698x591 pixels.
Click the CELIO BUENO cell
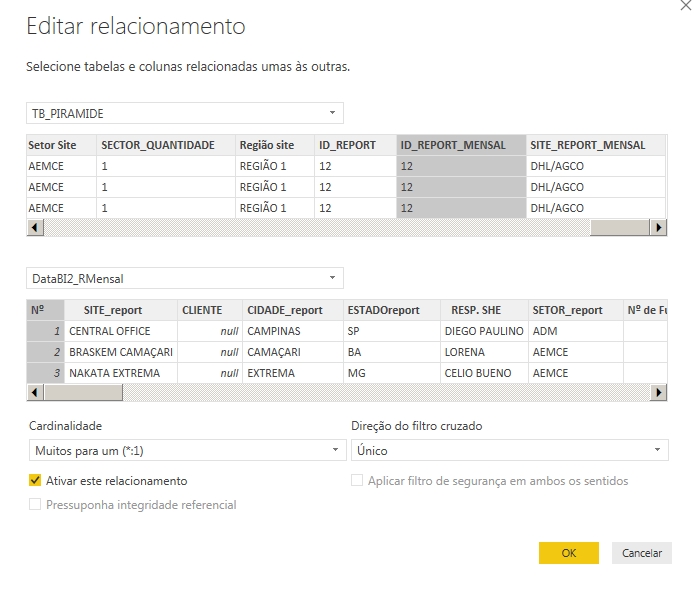point(484,373)
